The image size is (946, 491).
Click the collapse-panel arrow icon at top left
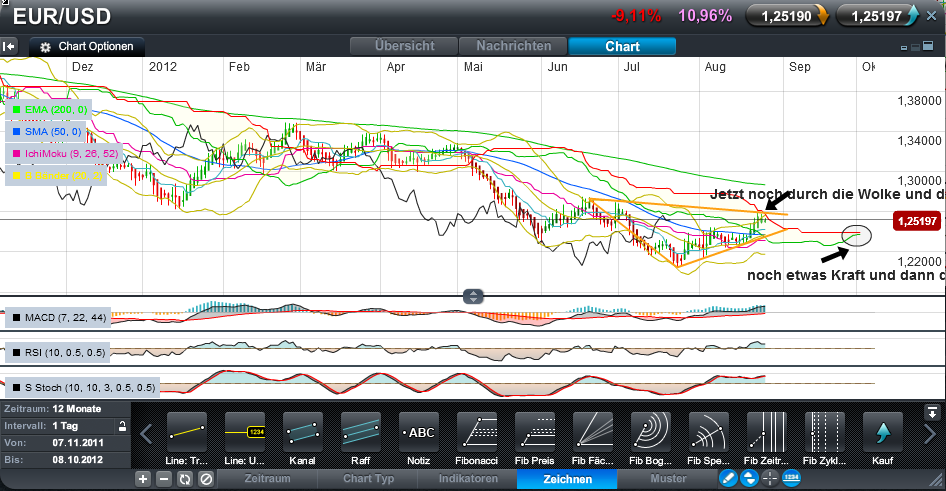8,46
